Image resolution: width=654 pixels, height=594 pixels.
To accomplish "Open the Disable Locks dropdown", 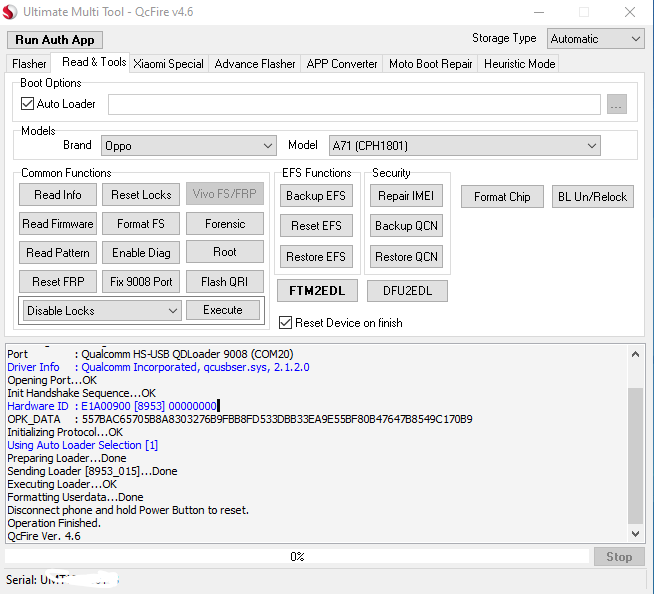I will (x=102, y=311).
